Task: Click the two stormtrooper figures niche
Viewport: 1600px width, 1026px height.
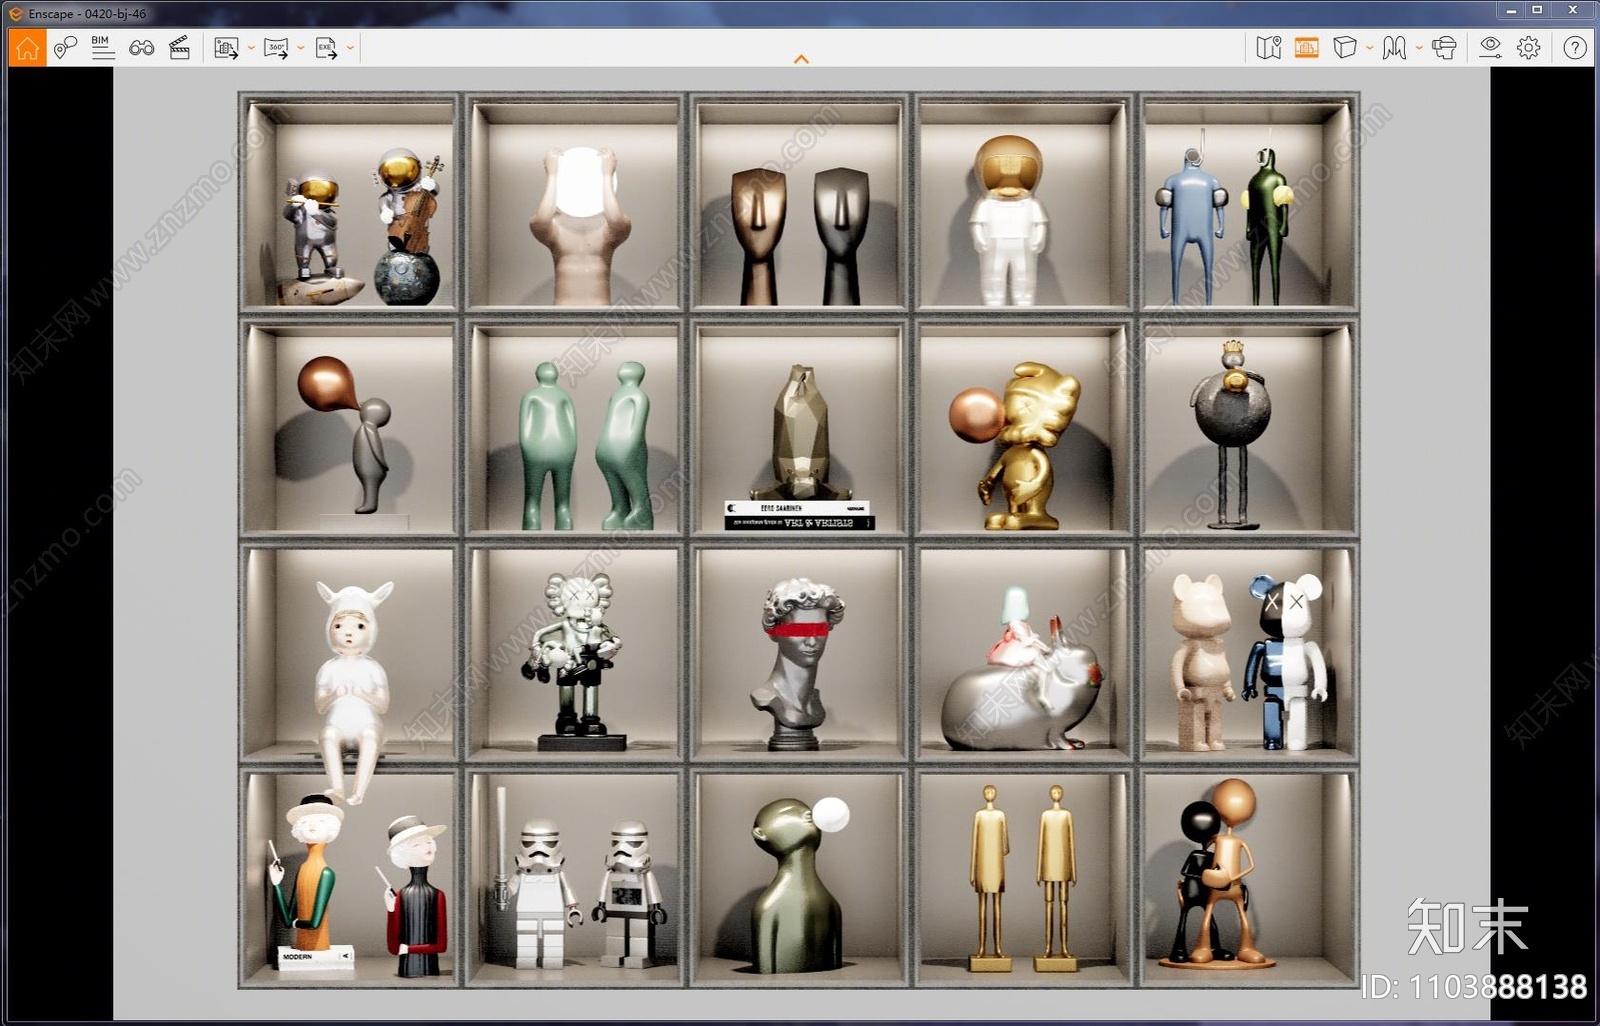Action: [x=576, y=878]
